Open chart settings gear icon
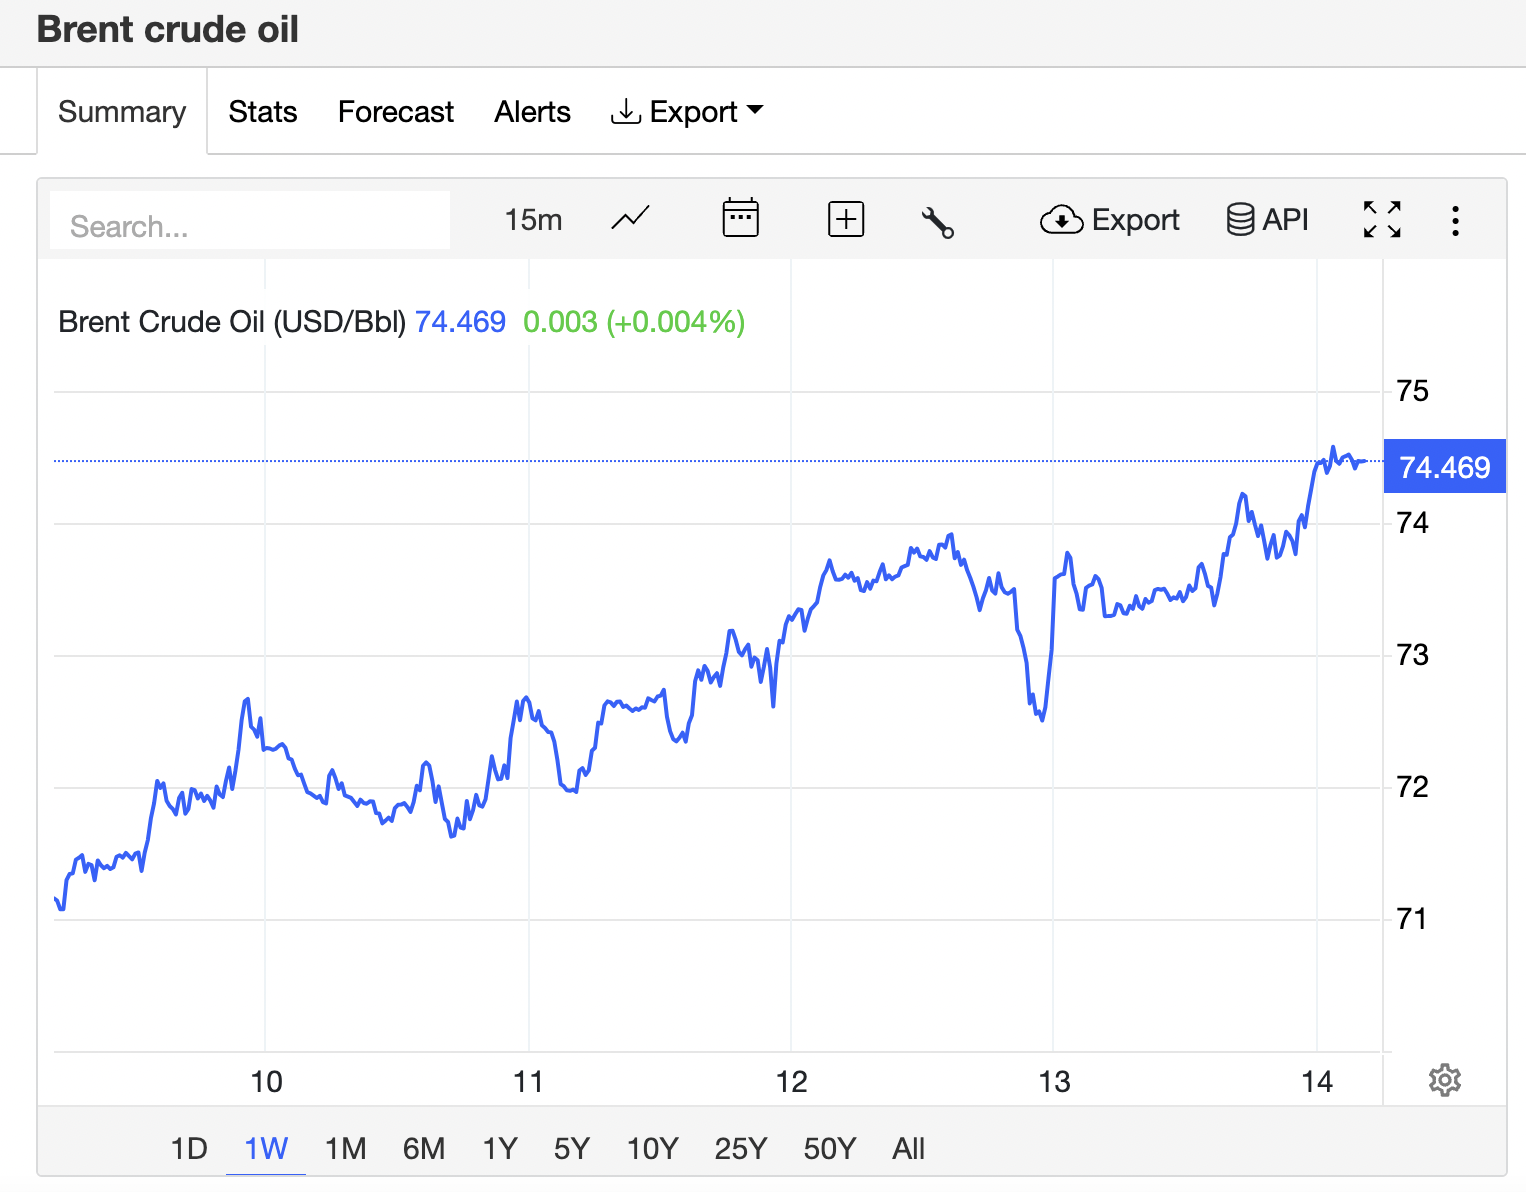The image size is (1526, 1192). [1445, 1080]
